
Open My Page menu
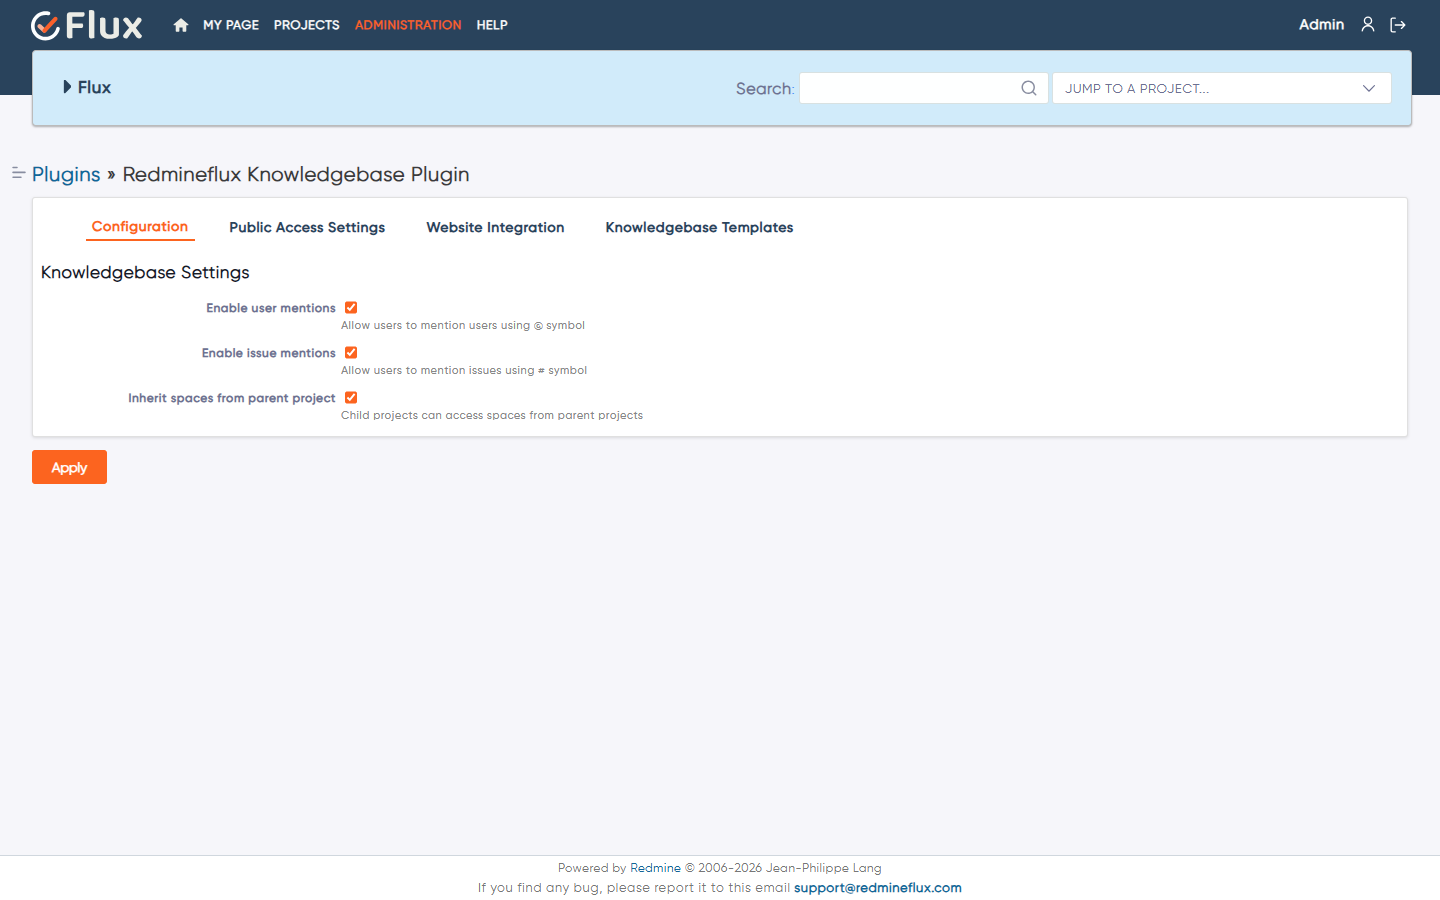pyautogui.click(x=231, y=25)
